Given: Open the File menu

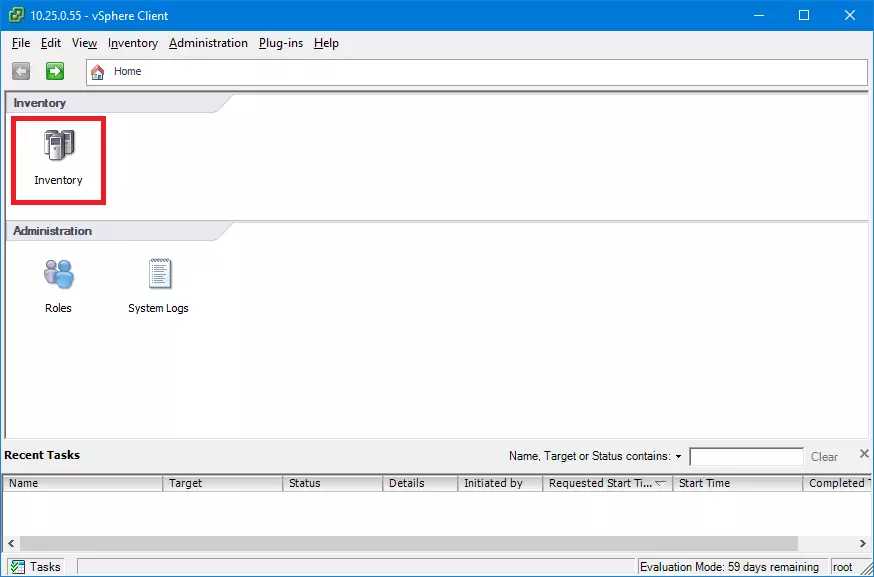Looking at the screenshot, I should [21, 43].
